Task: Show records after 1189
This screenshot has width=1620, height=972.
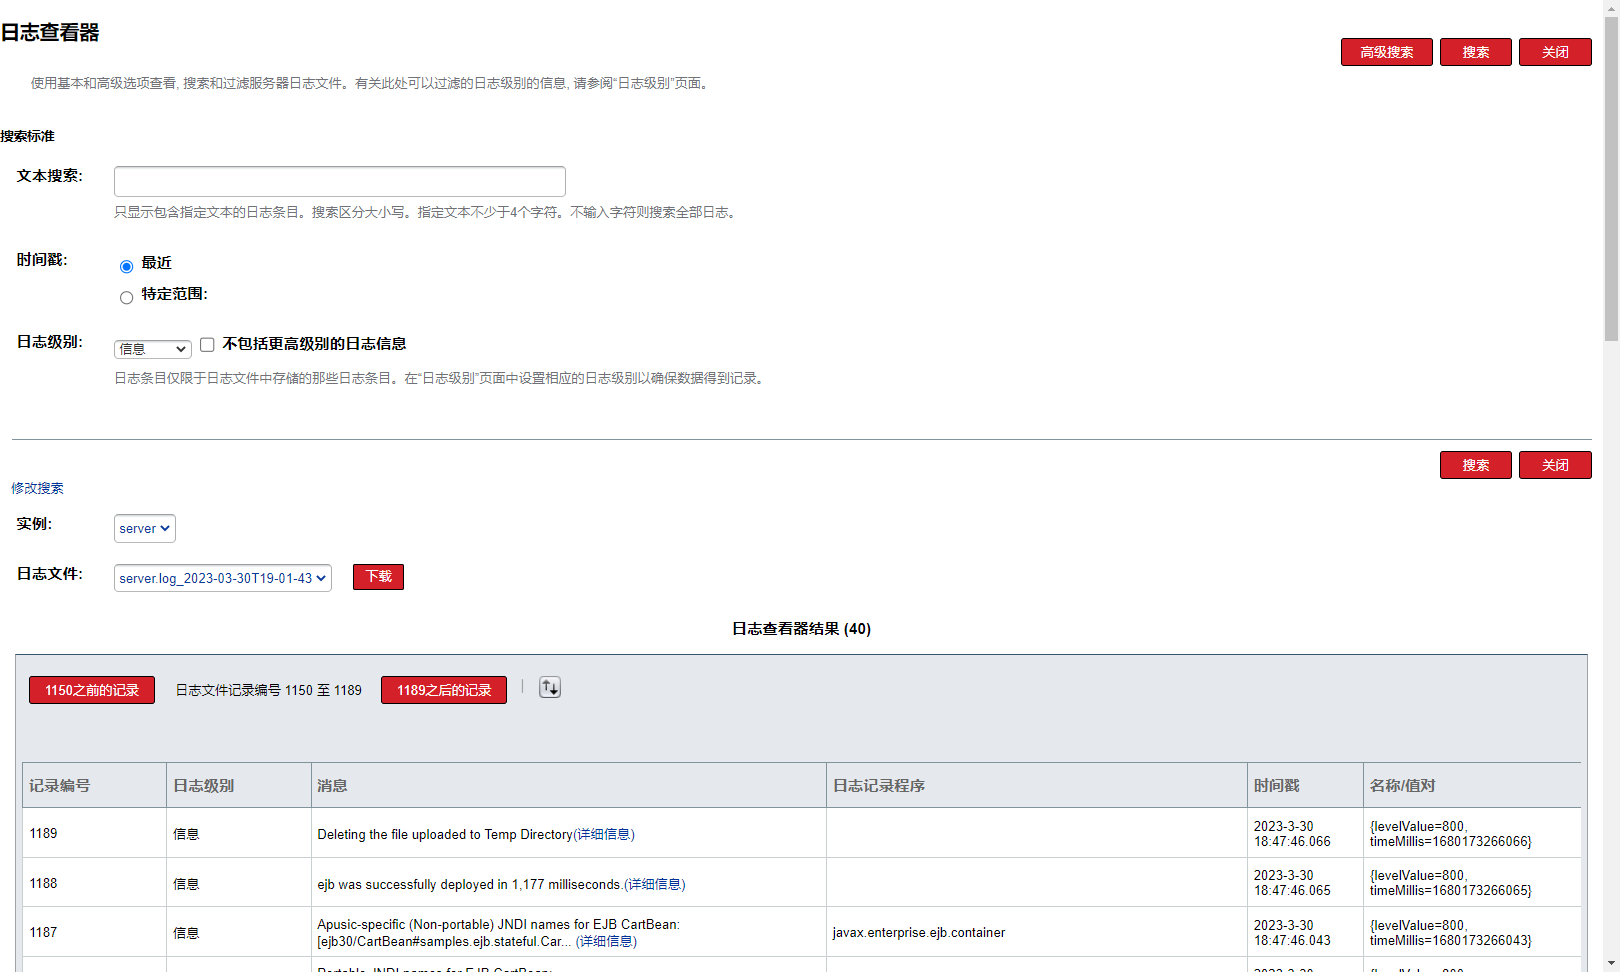Action: [443, 690]
